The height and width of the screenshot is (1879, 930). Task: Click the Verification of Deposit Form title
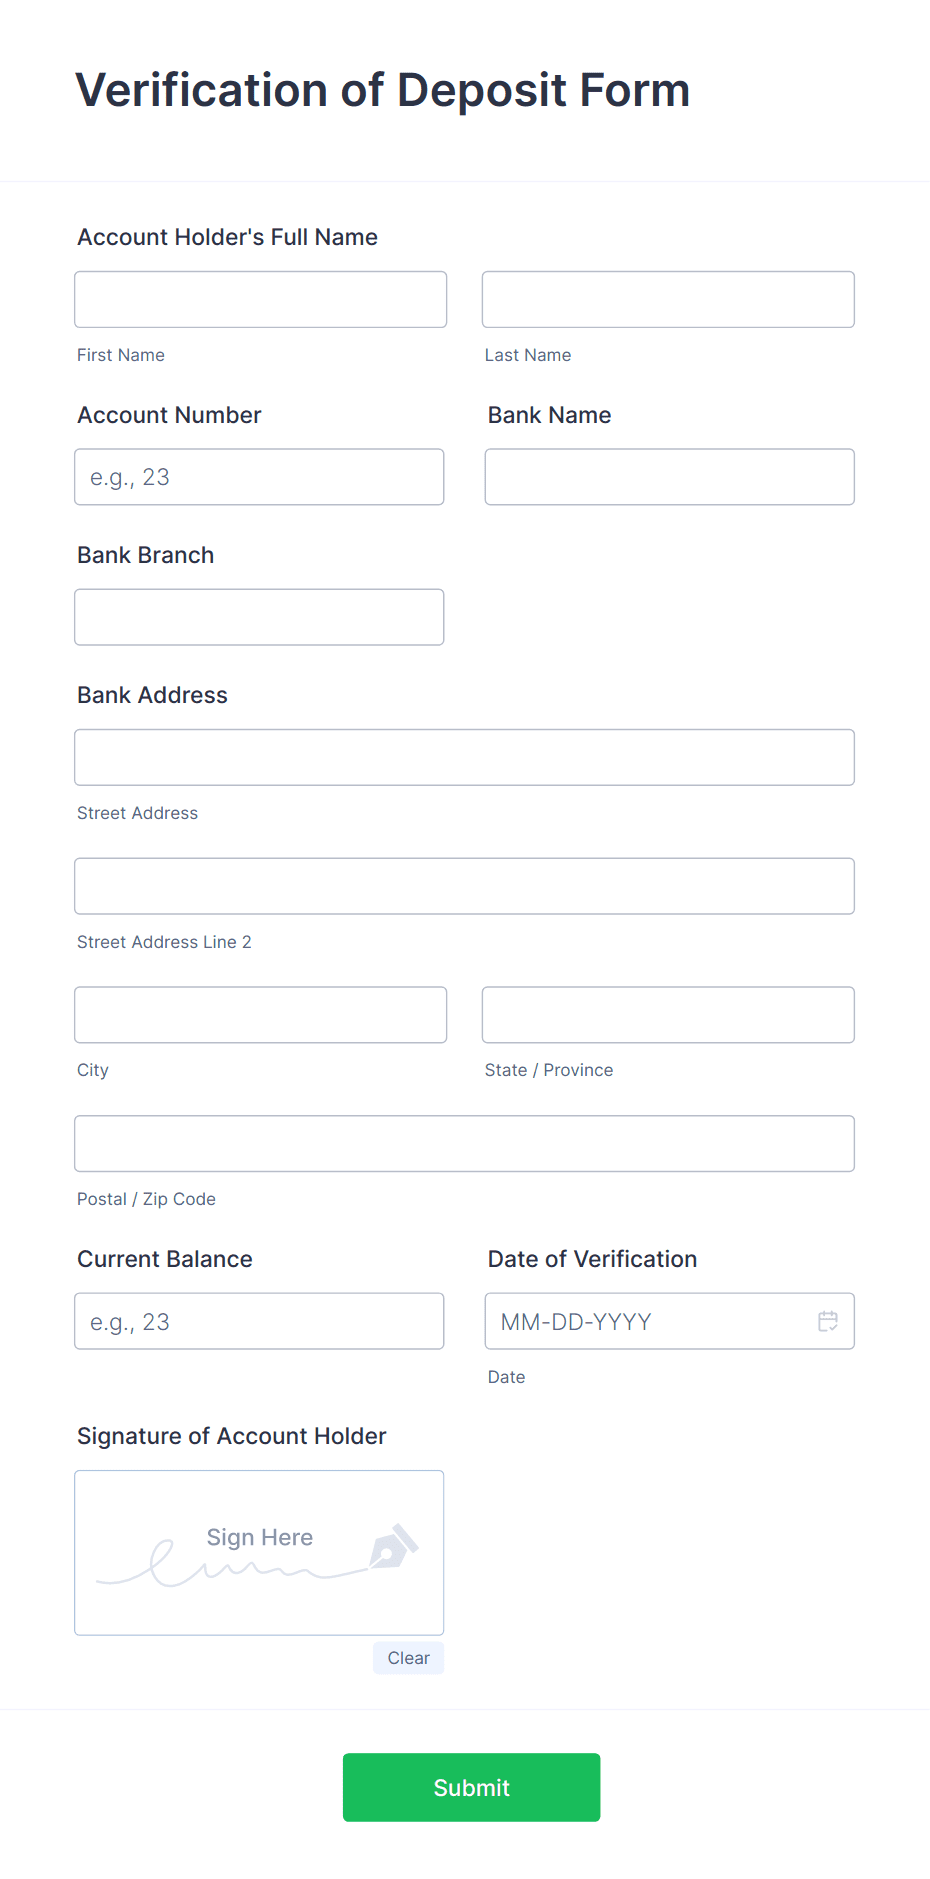point(383,90)
